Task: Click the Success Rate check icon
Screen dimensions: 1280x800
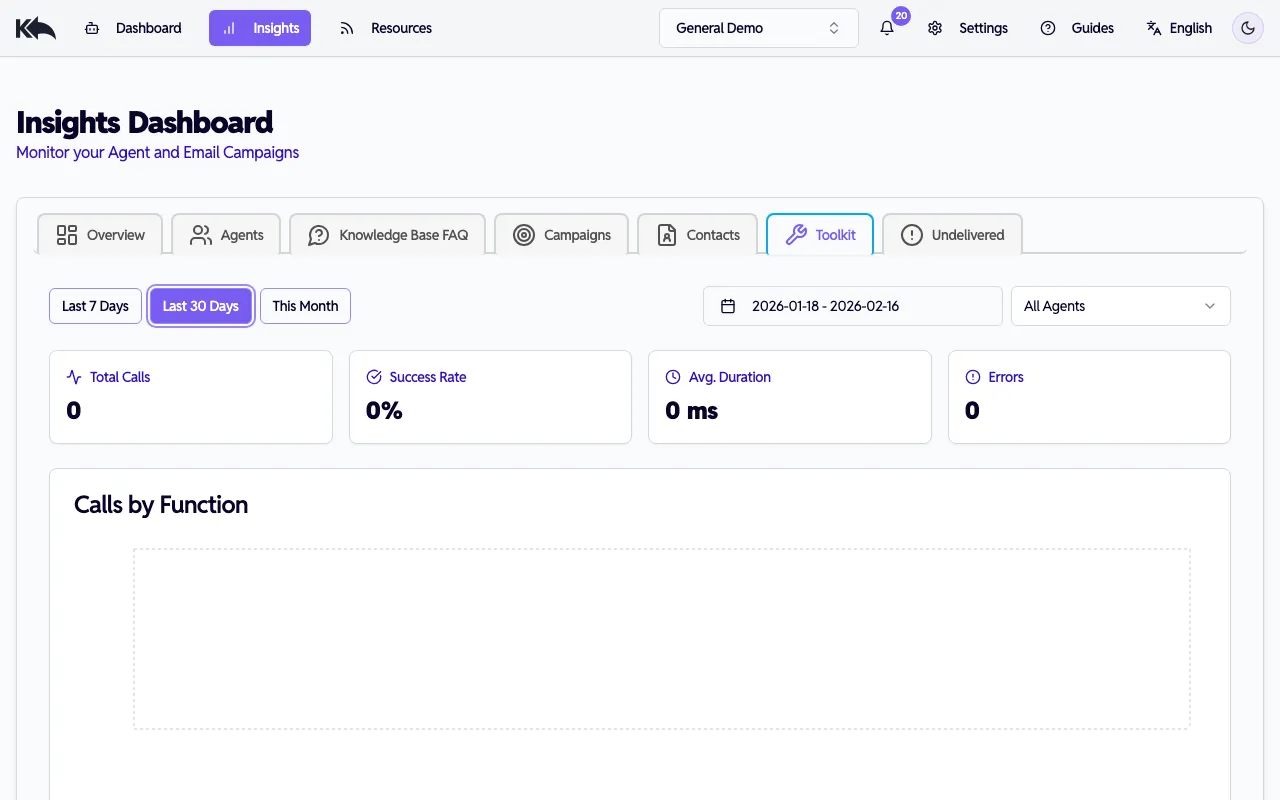Action: point(373,377)
